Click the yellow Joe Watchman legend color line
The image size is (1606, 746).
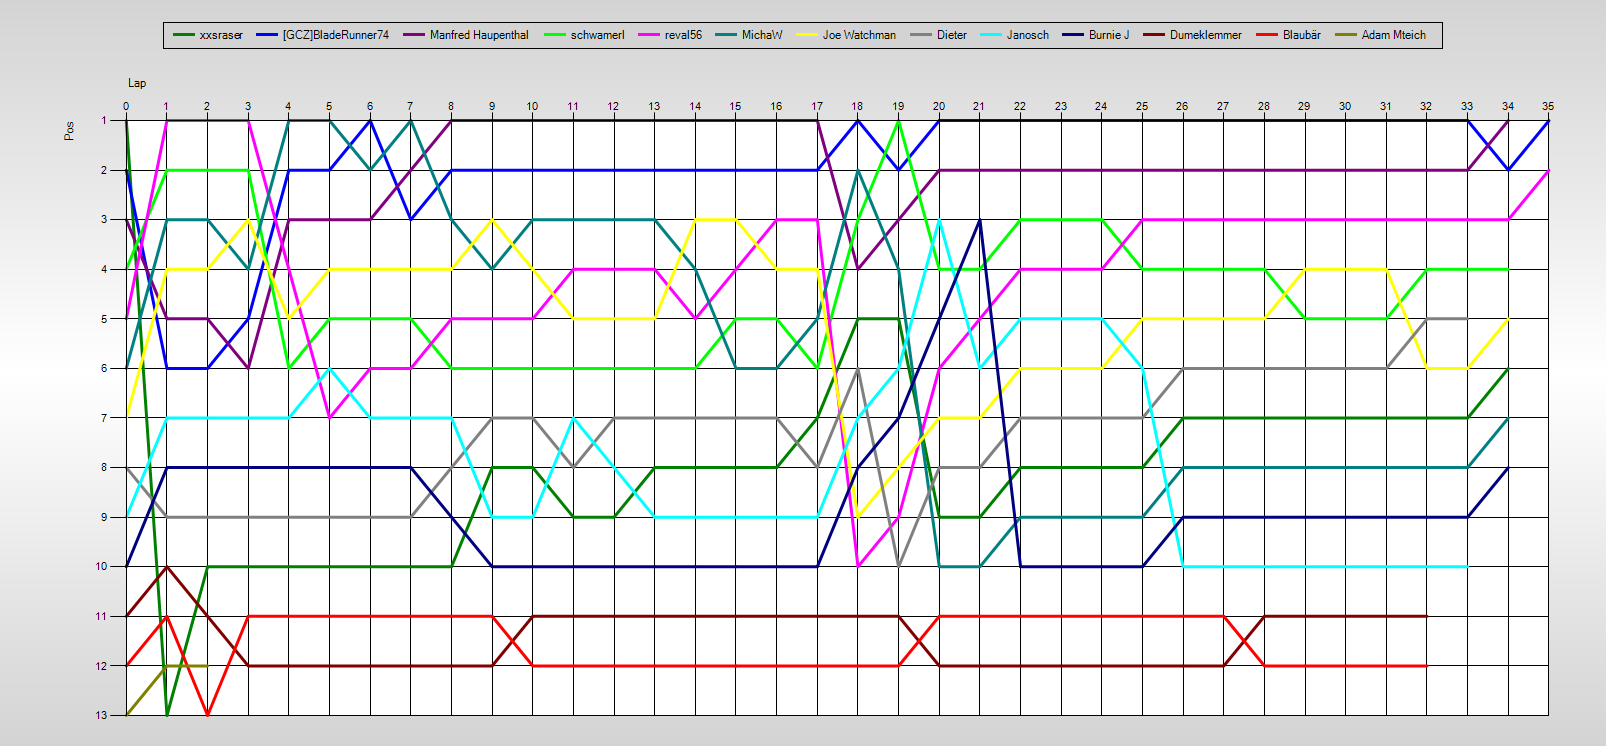[x=807, y=35]
